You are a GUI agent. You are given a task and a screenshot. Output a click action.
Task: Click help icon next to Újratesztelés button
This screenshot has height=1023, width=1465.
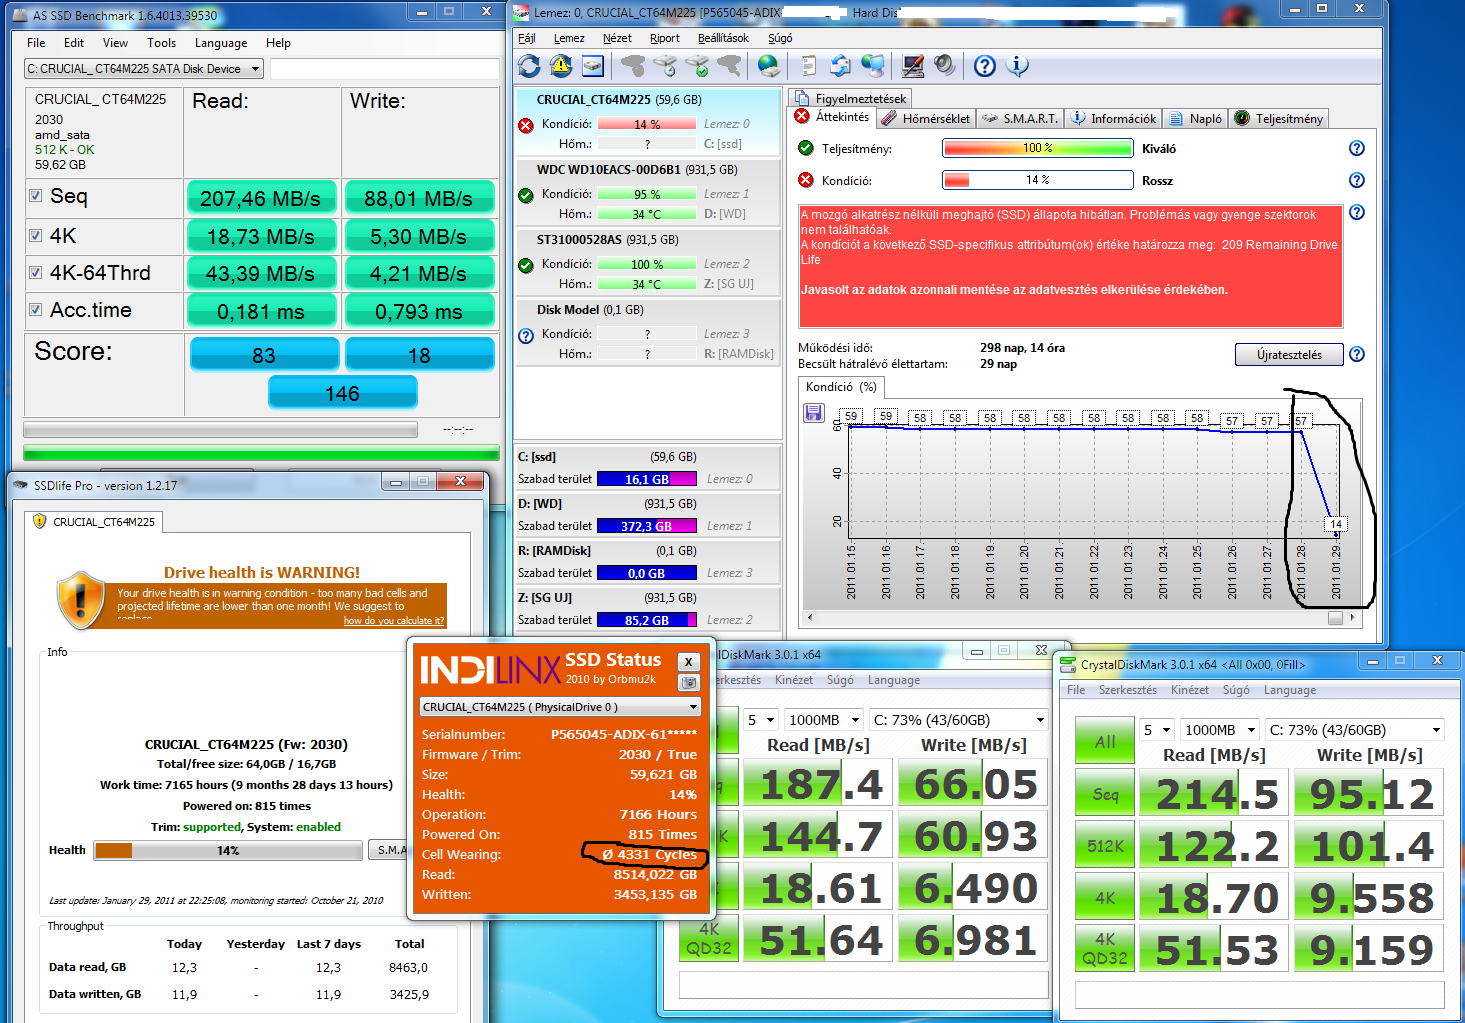[x=1357, y=354]
